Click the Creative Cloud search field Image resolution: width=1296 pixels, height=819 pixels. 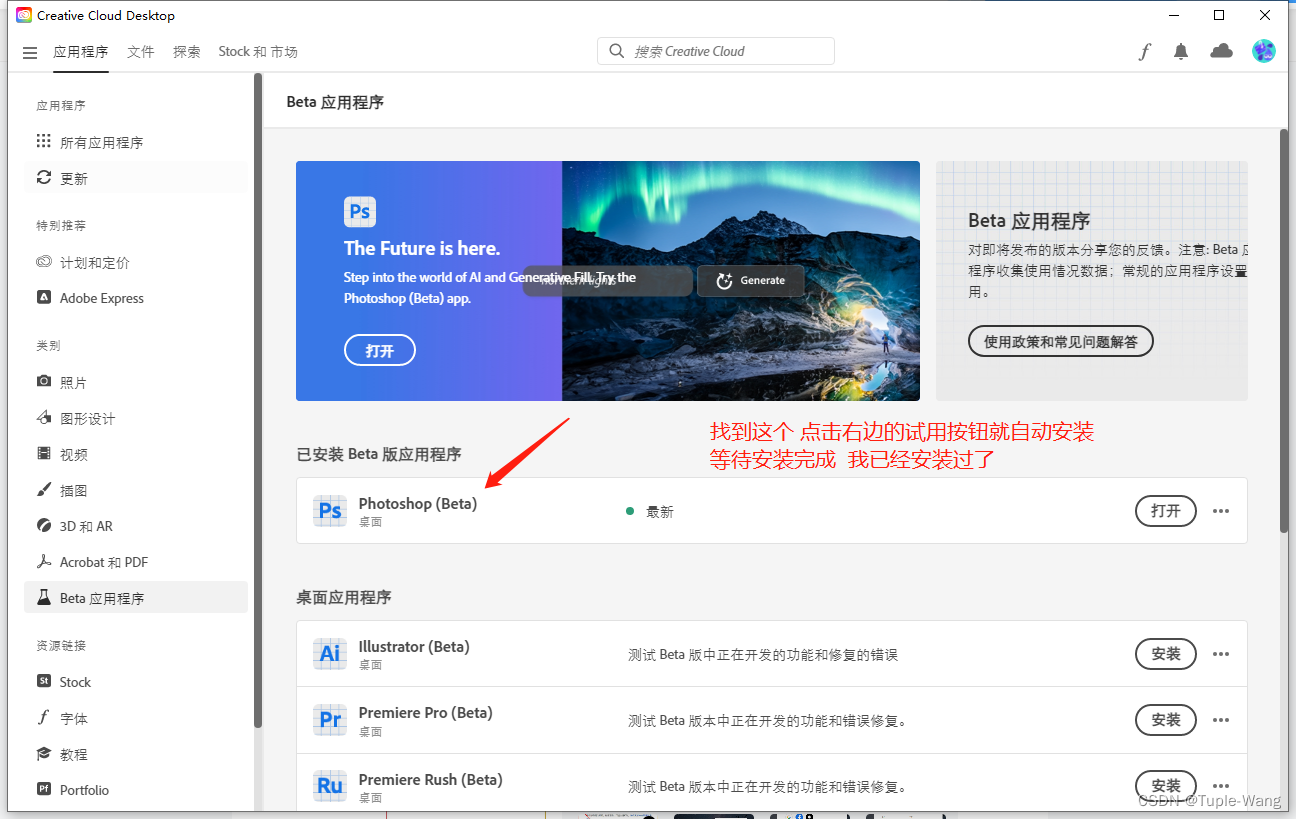[x=715, y=50]
